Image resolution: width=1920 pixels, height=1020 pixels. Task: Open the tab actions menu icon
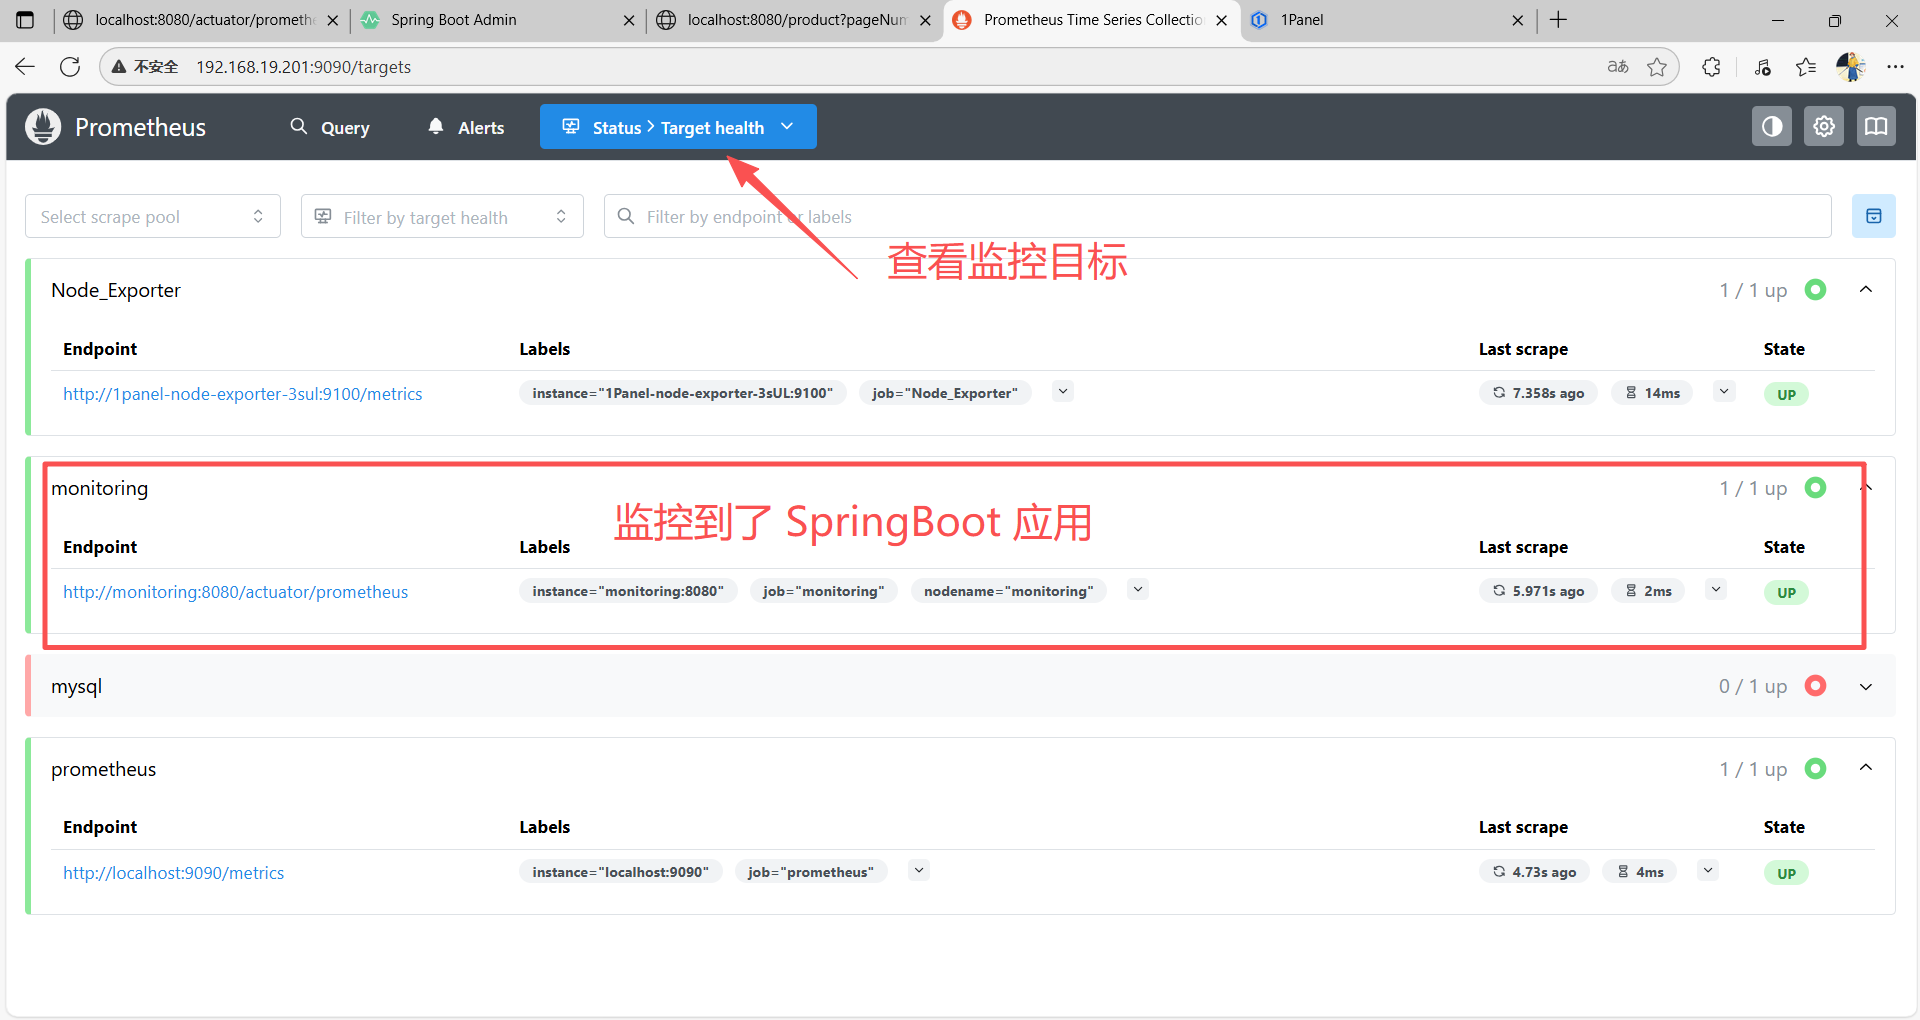(25, 20)
